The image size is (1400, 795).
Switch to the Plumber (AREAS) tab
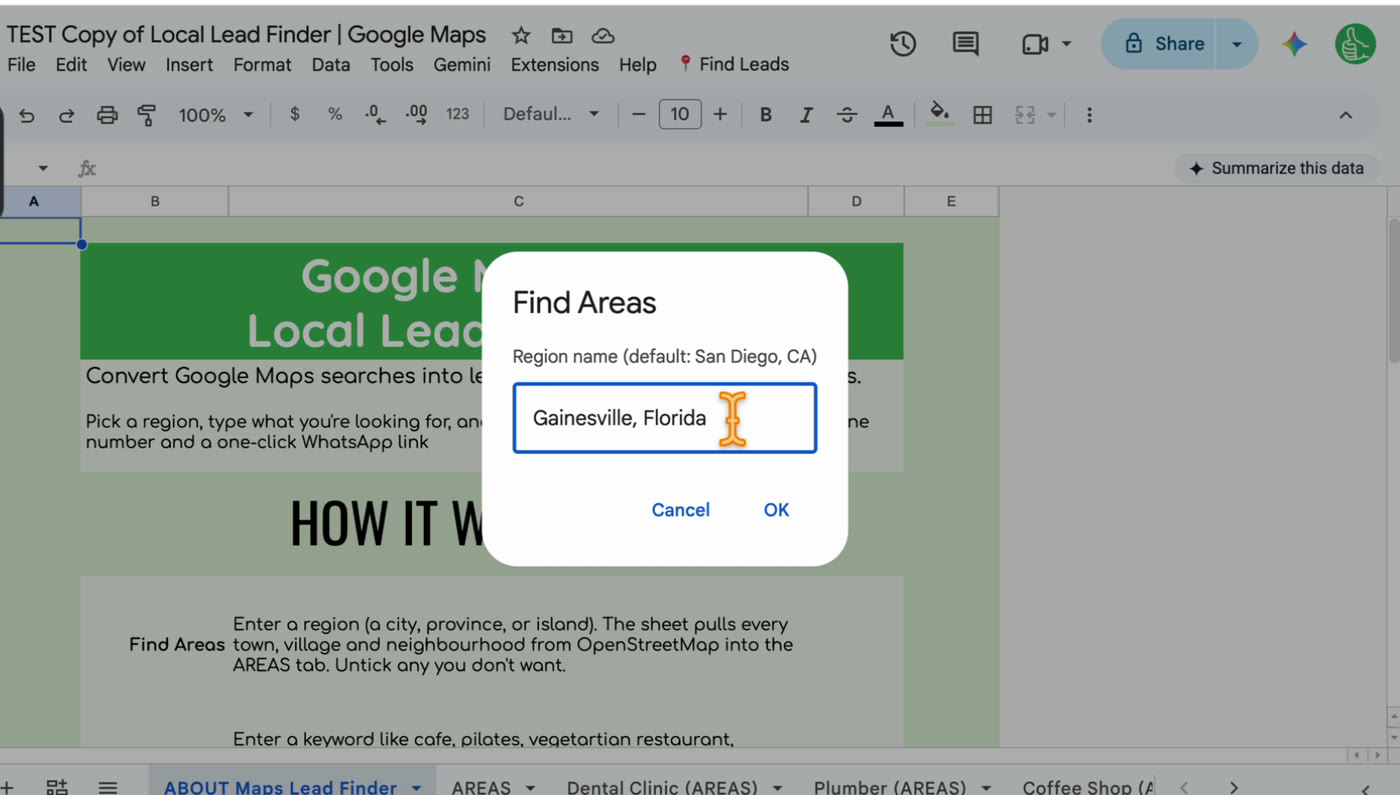click(x=890, y=787)
